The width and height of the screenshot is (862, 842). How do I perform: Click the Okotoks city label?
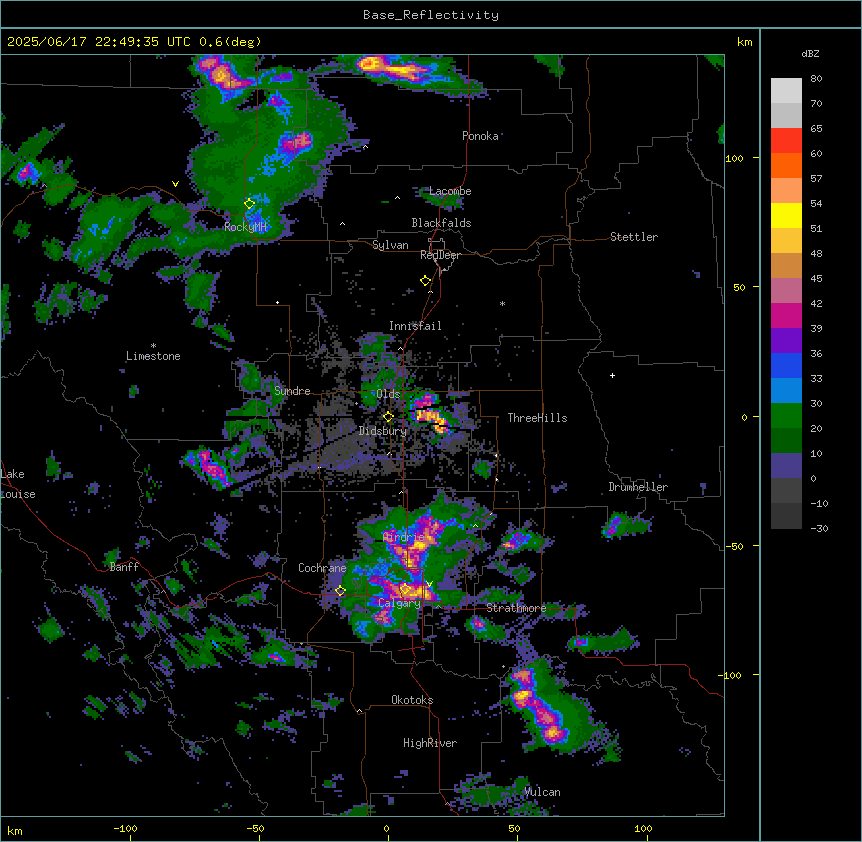click(412, 700)
